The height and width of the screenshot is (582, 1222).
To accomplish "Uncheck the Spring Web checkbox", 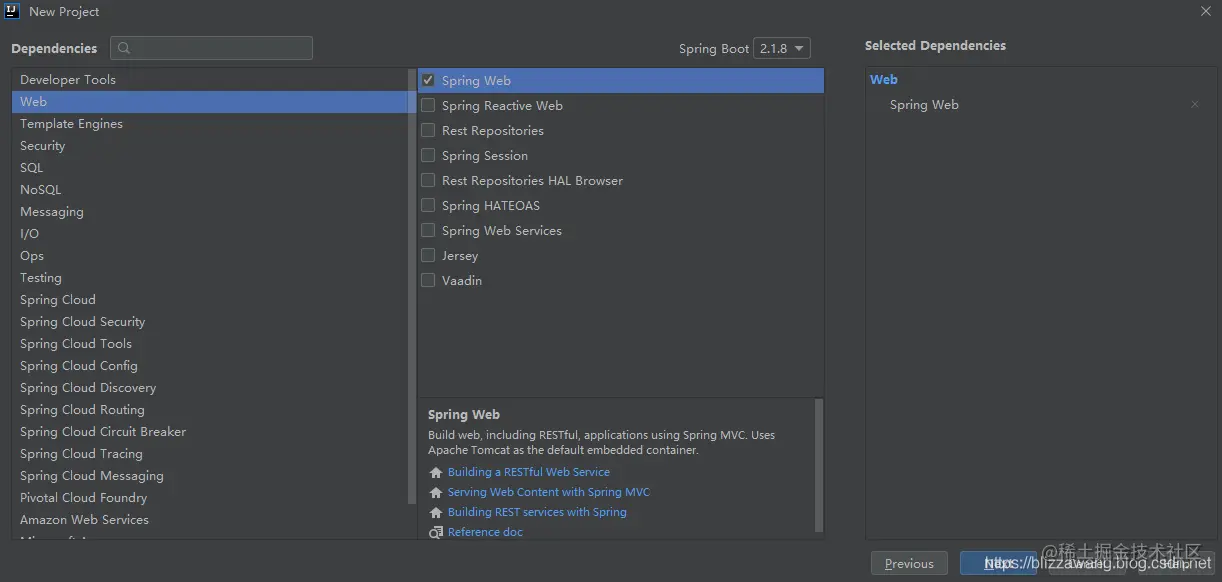I will pyautogui.click(x=428, y=81).
